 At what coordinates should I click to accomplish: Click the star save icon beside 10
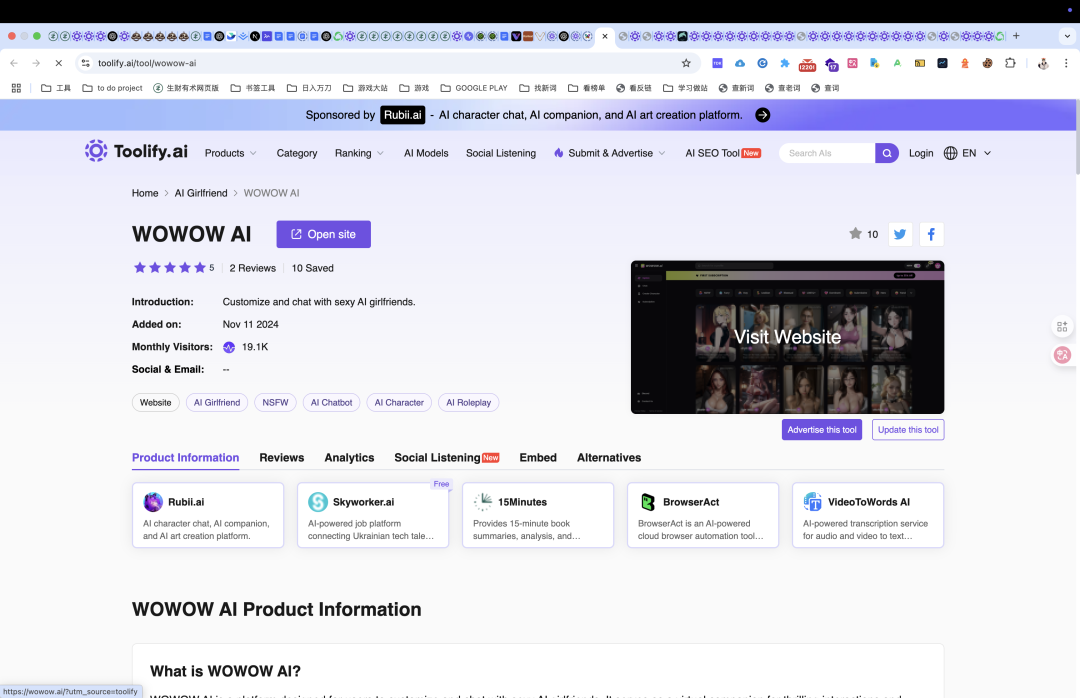pyautogui.click(x=855, y=234)
